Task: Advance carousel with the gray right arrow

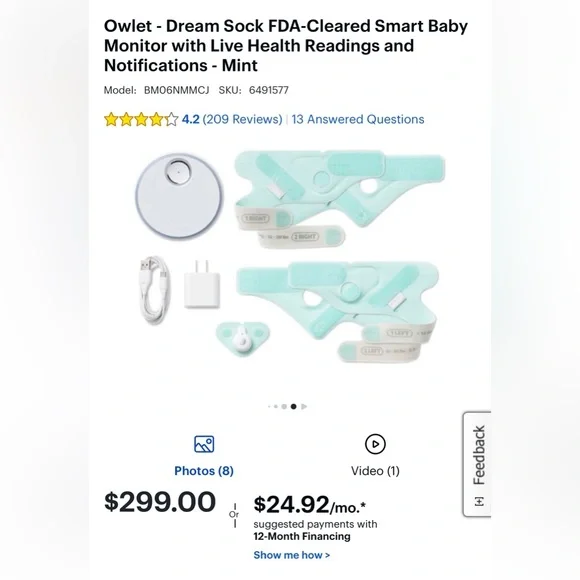Action: 304,407
